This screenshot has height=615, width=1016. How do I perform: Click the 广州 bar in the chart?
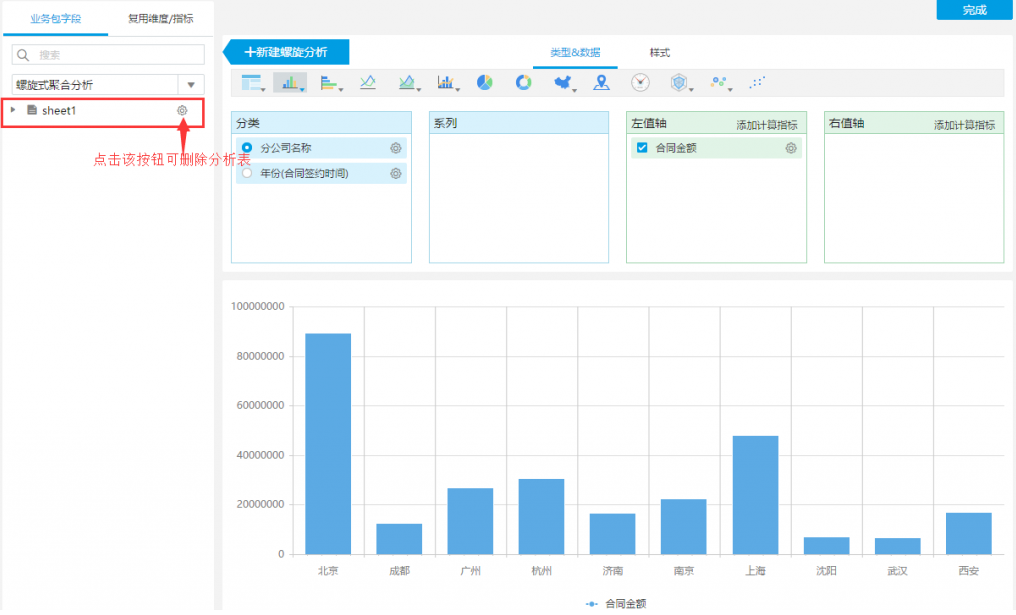coord(470,521)
